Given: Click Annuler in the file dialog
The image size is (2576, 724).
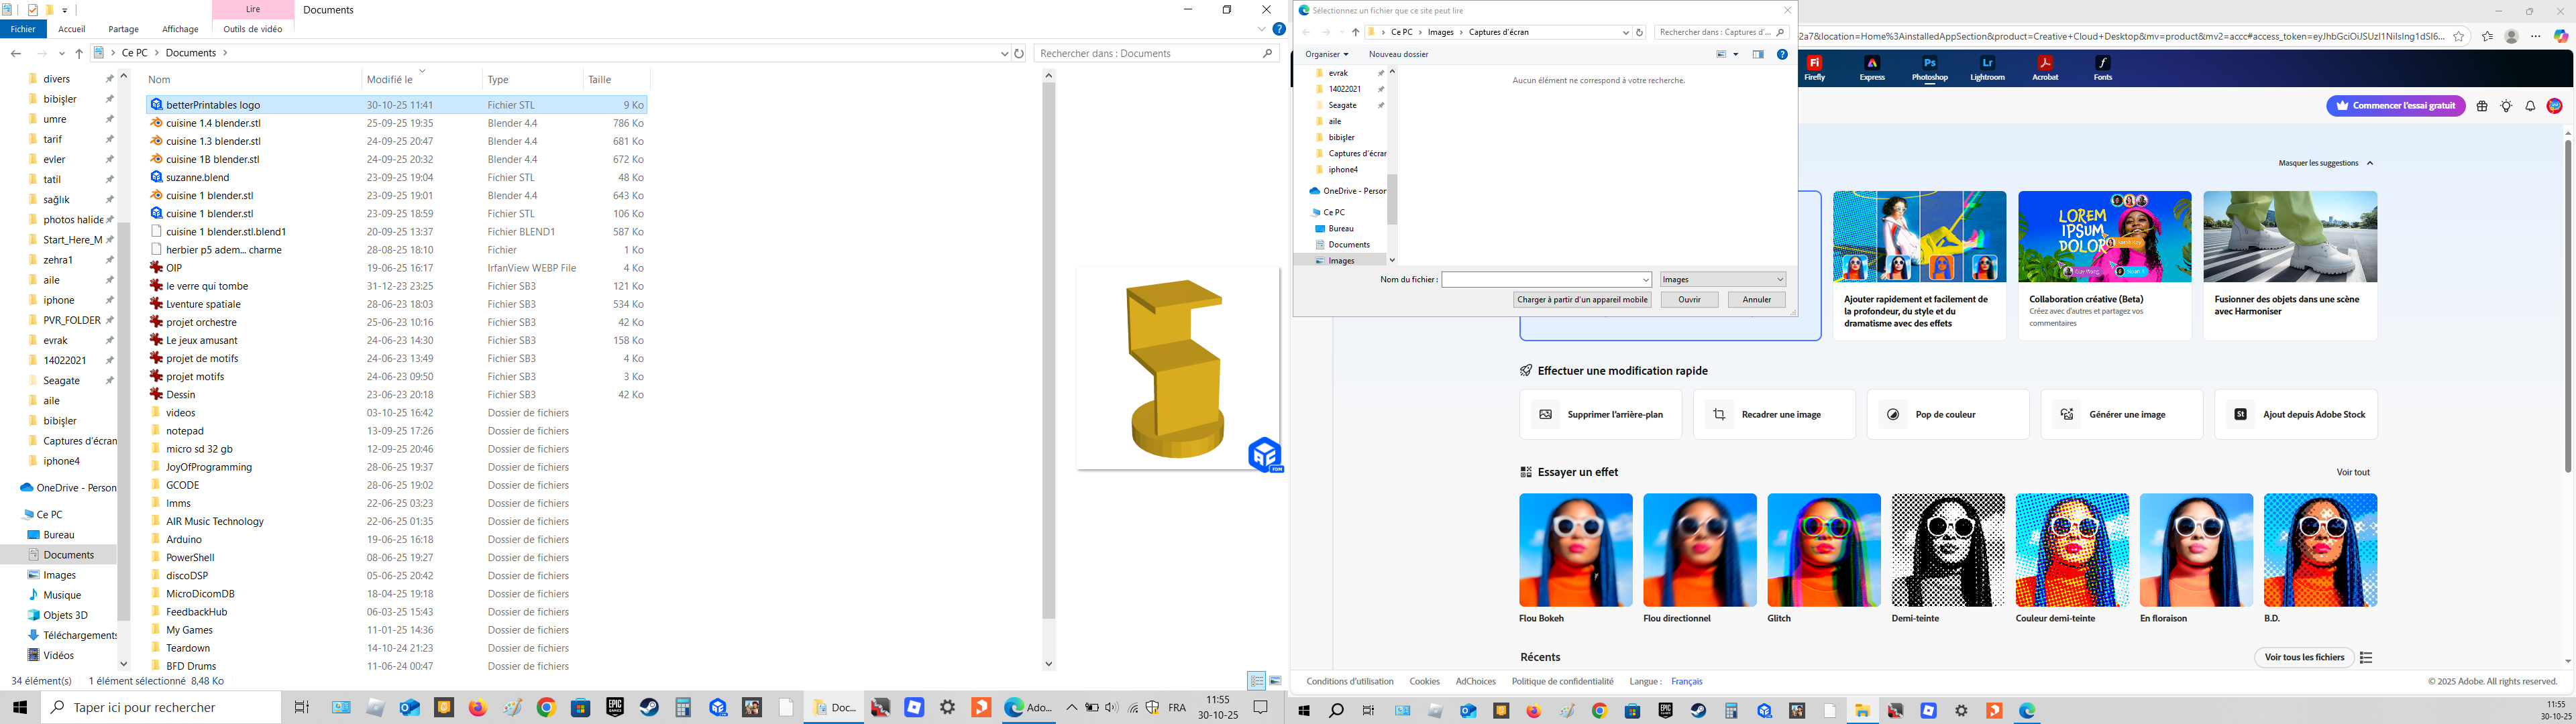Looking at the screenshot, I should coord(1757,300).
